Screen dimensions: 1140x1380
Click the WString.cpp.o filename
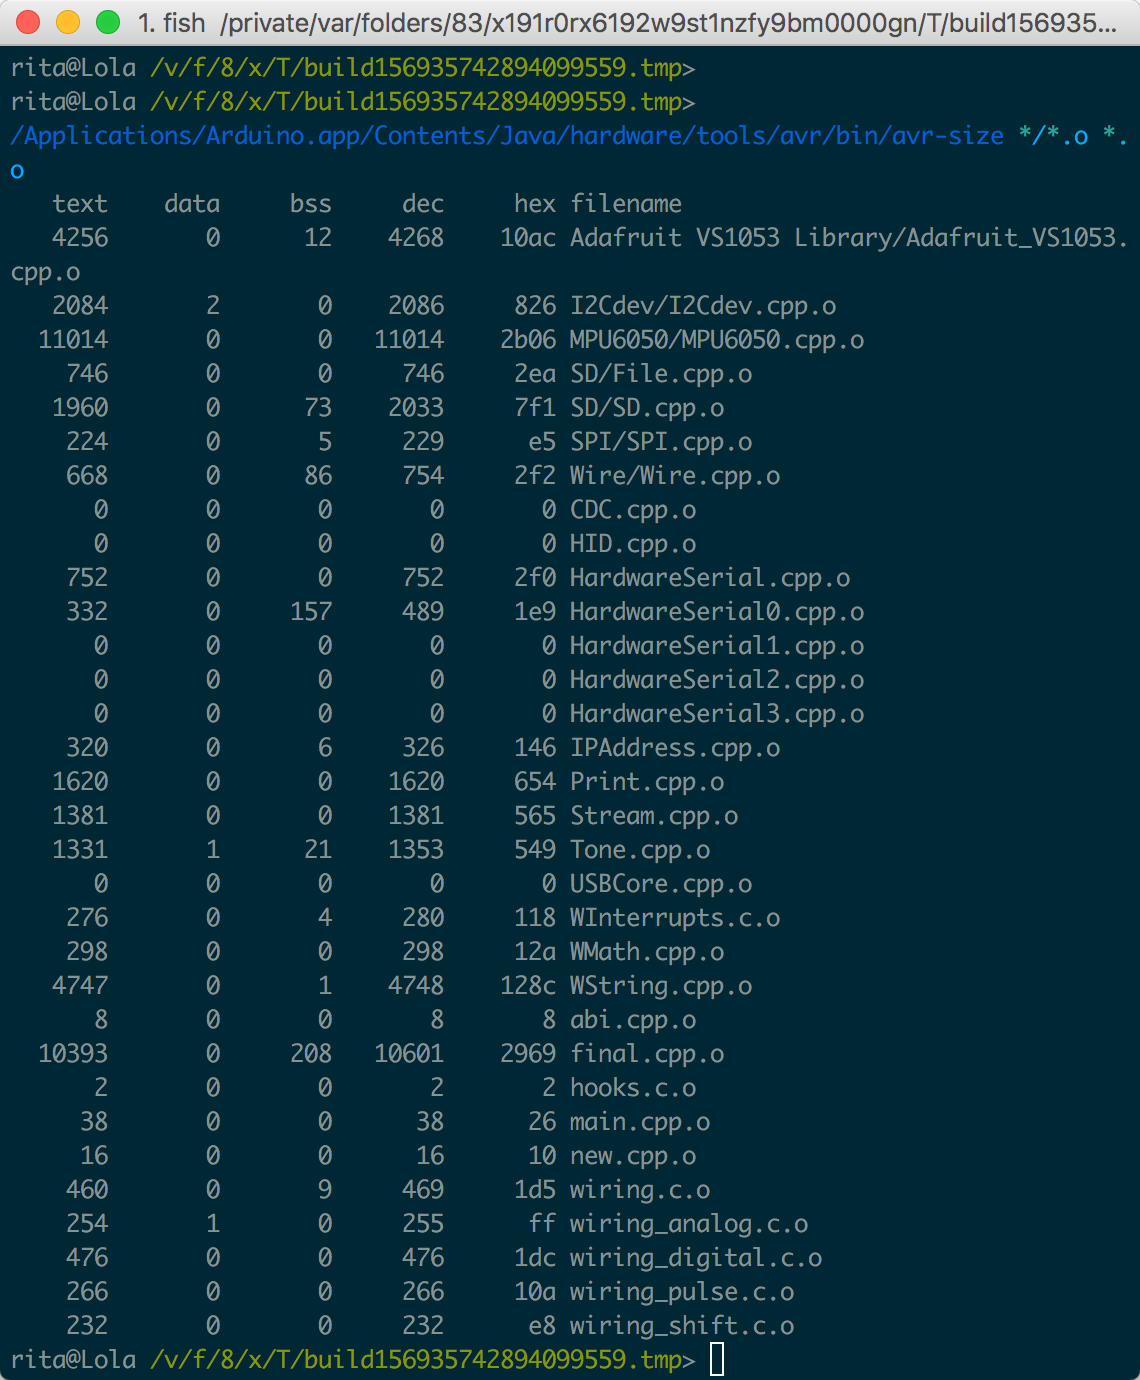point(661,986)
